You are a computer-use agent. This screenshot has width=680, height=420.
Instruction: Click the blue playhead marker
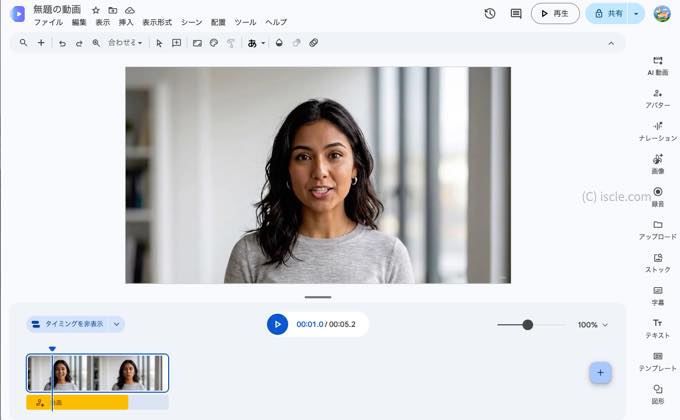coord(52,349)
